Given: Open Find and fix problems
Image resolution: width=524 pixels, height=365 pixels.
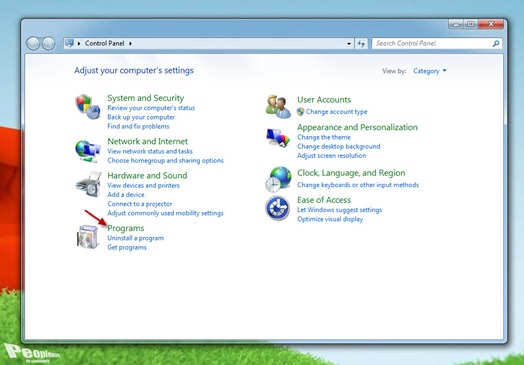Looking at the screenshot, I should coord(138,126).
